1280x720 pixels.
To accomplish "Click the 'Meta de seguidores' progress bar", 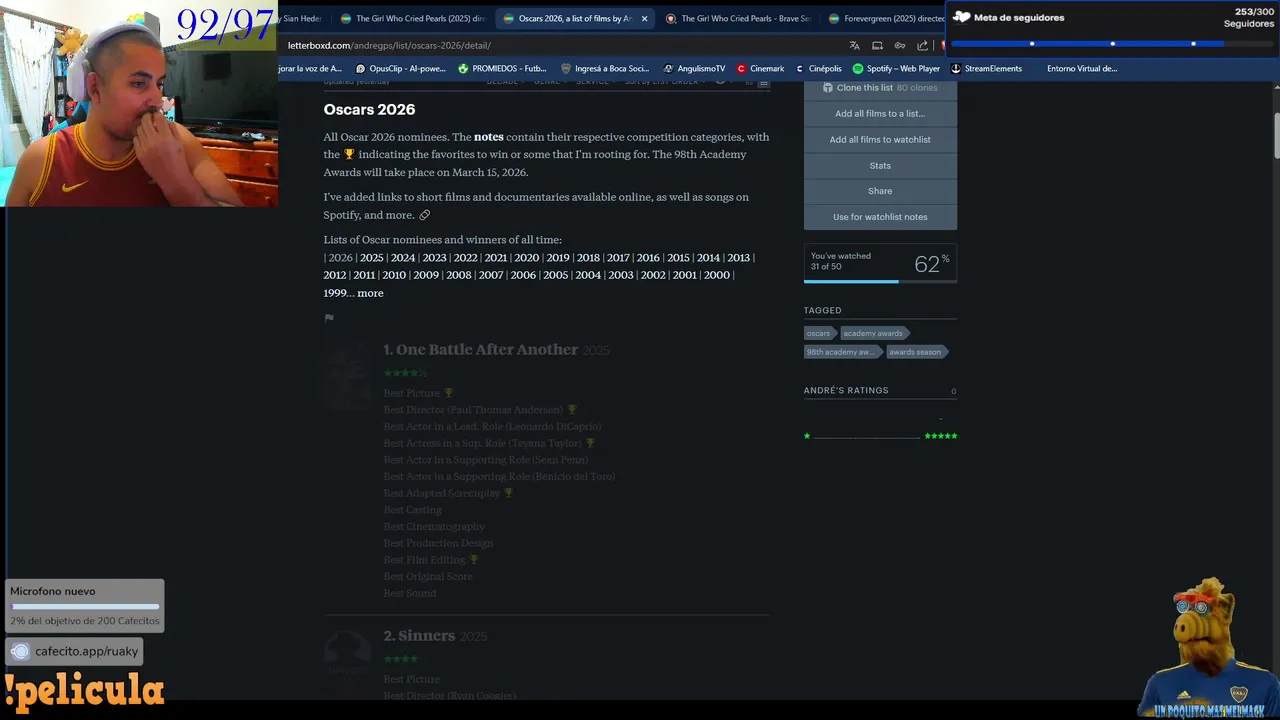I will click(x=1113, y=44).
